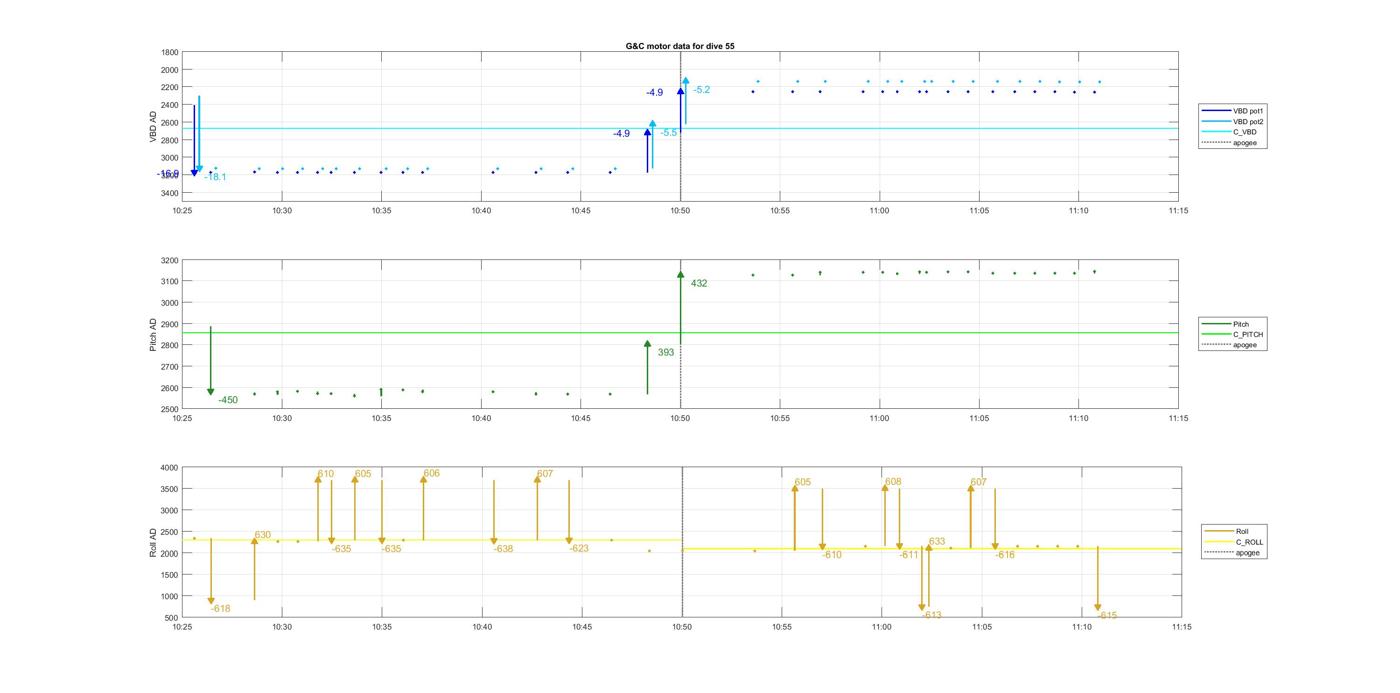
Task: Select the 'VBD pot1' legend entry
Action: [1232, 111]
